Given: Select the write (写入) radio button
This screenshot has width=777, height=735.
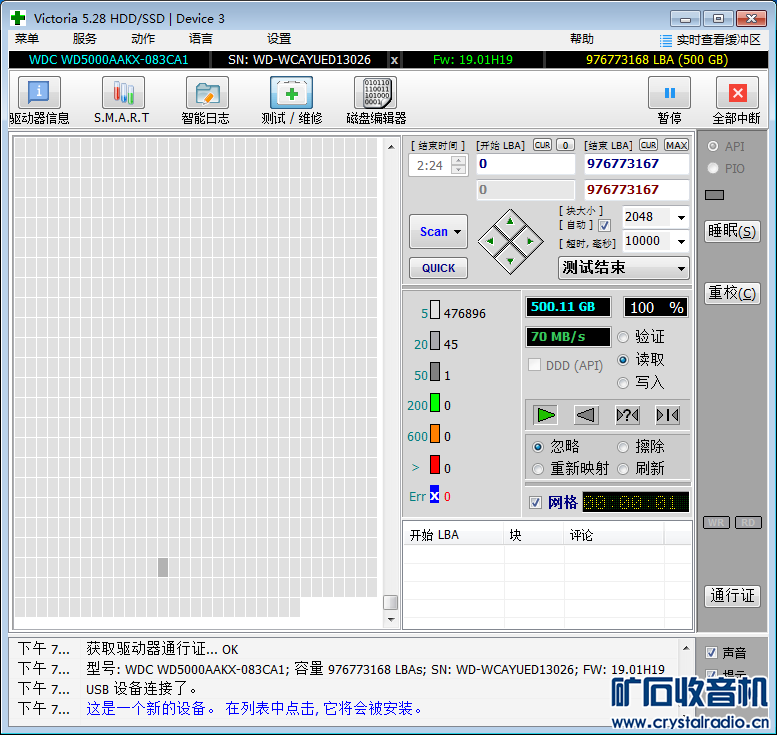Looking at the screenshot, I should 623,383.
